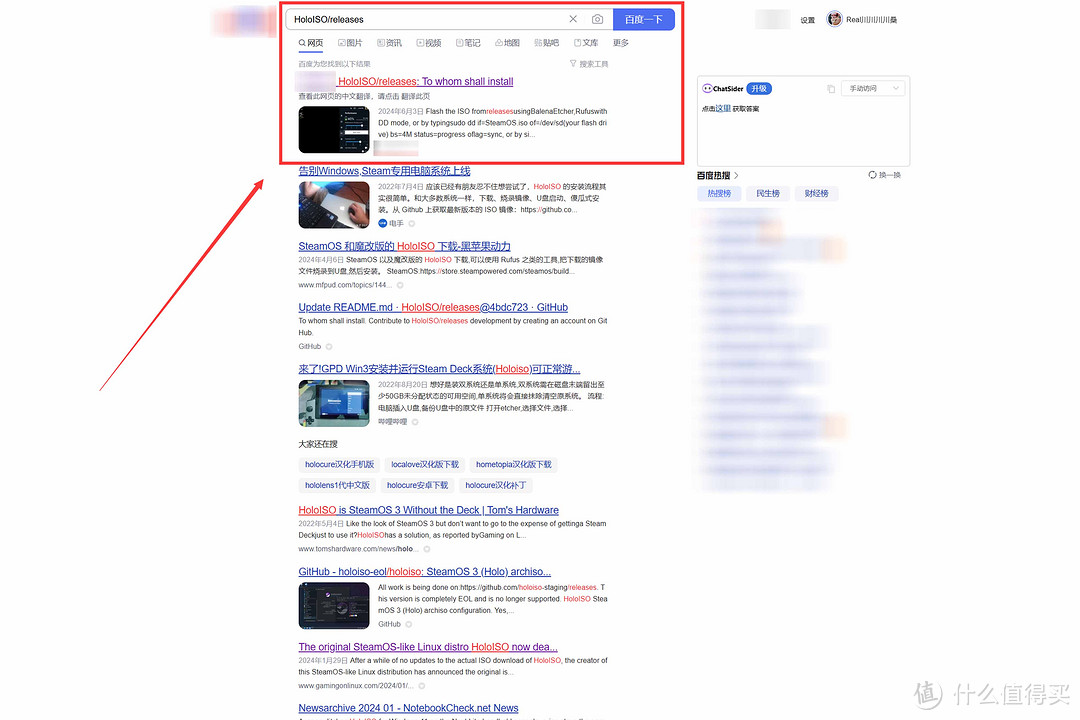Switch to the 图片 search tab

click(350, 43)
